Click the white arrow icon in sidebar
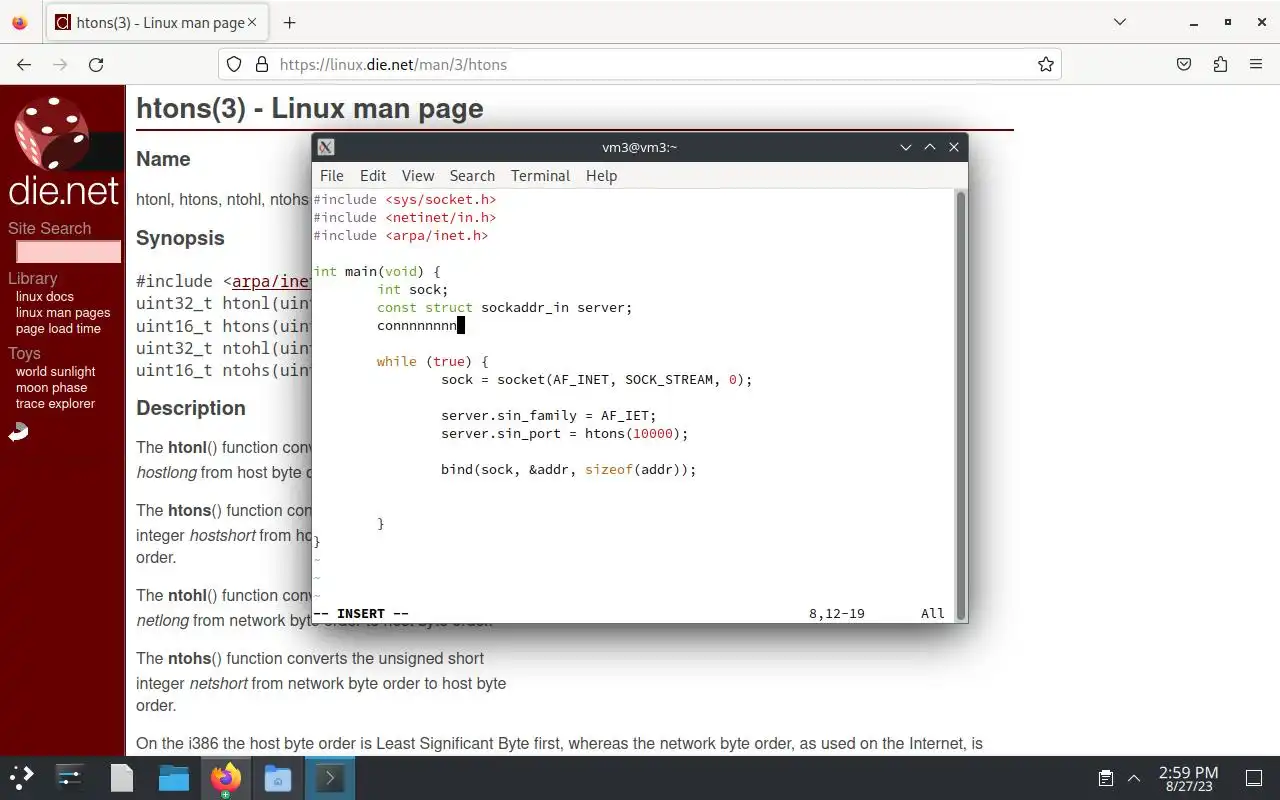 pos(18,432)
